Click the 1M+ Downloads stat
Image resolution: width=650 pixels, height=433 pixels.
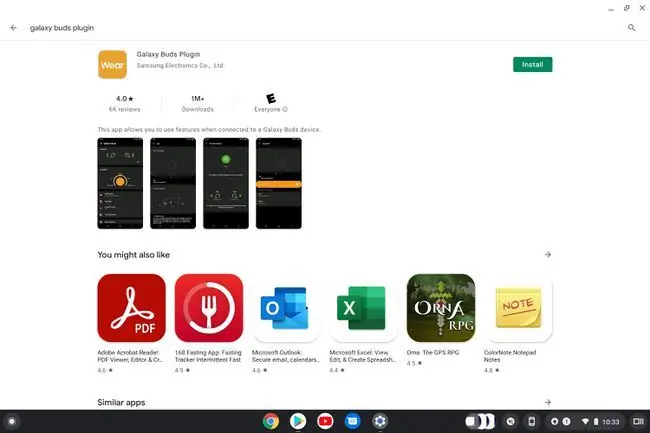point(198,104)
